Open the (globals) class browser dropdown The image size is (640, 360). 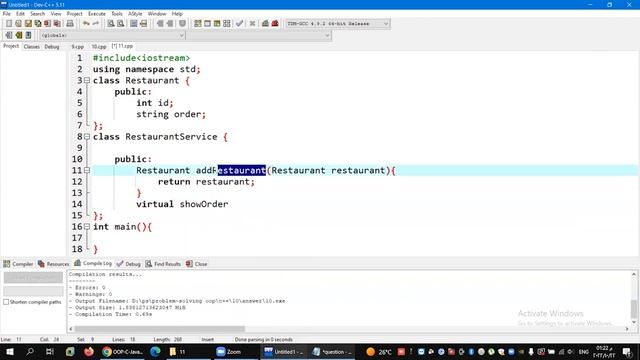pos(113,36)
